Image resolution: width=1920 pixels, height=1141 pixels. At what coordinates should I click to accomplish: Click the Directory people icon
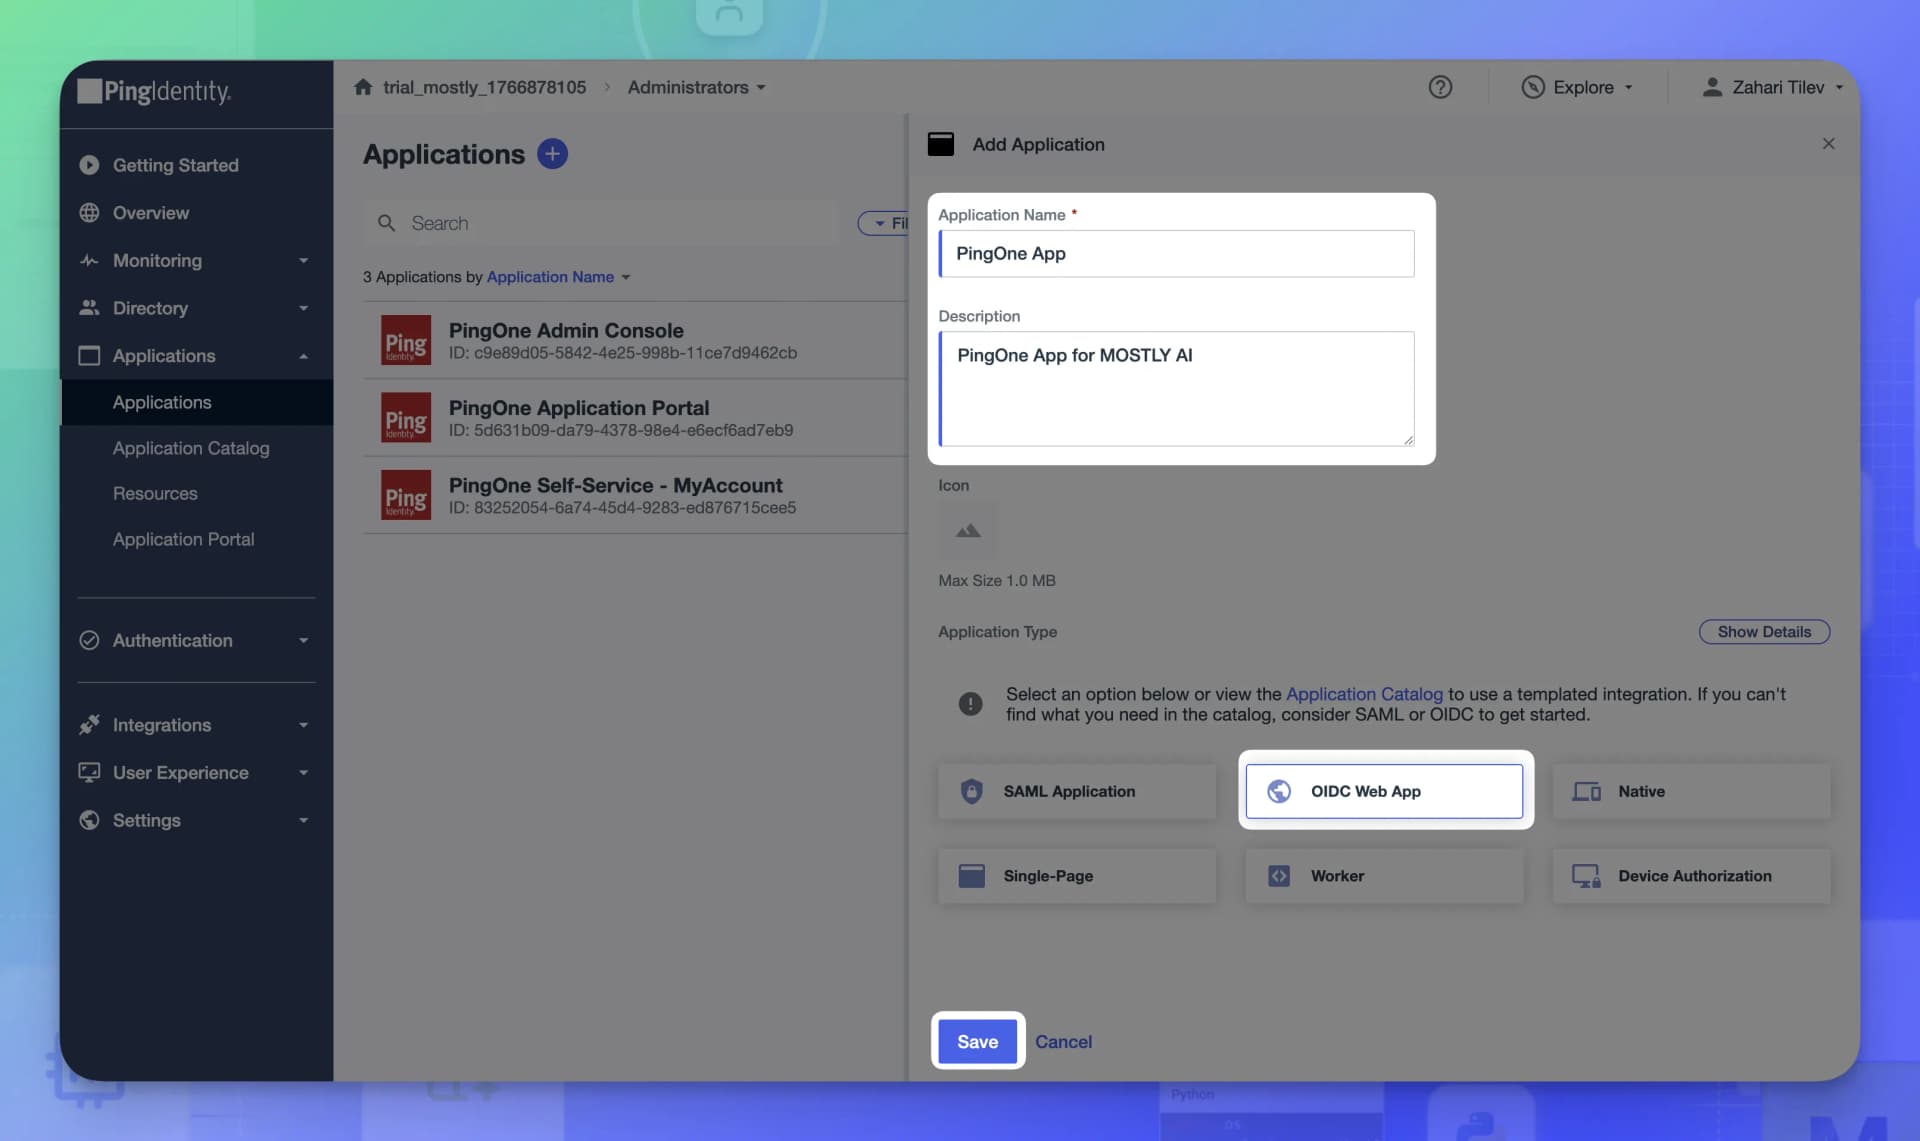point(89,308)
